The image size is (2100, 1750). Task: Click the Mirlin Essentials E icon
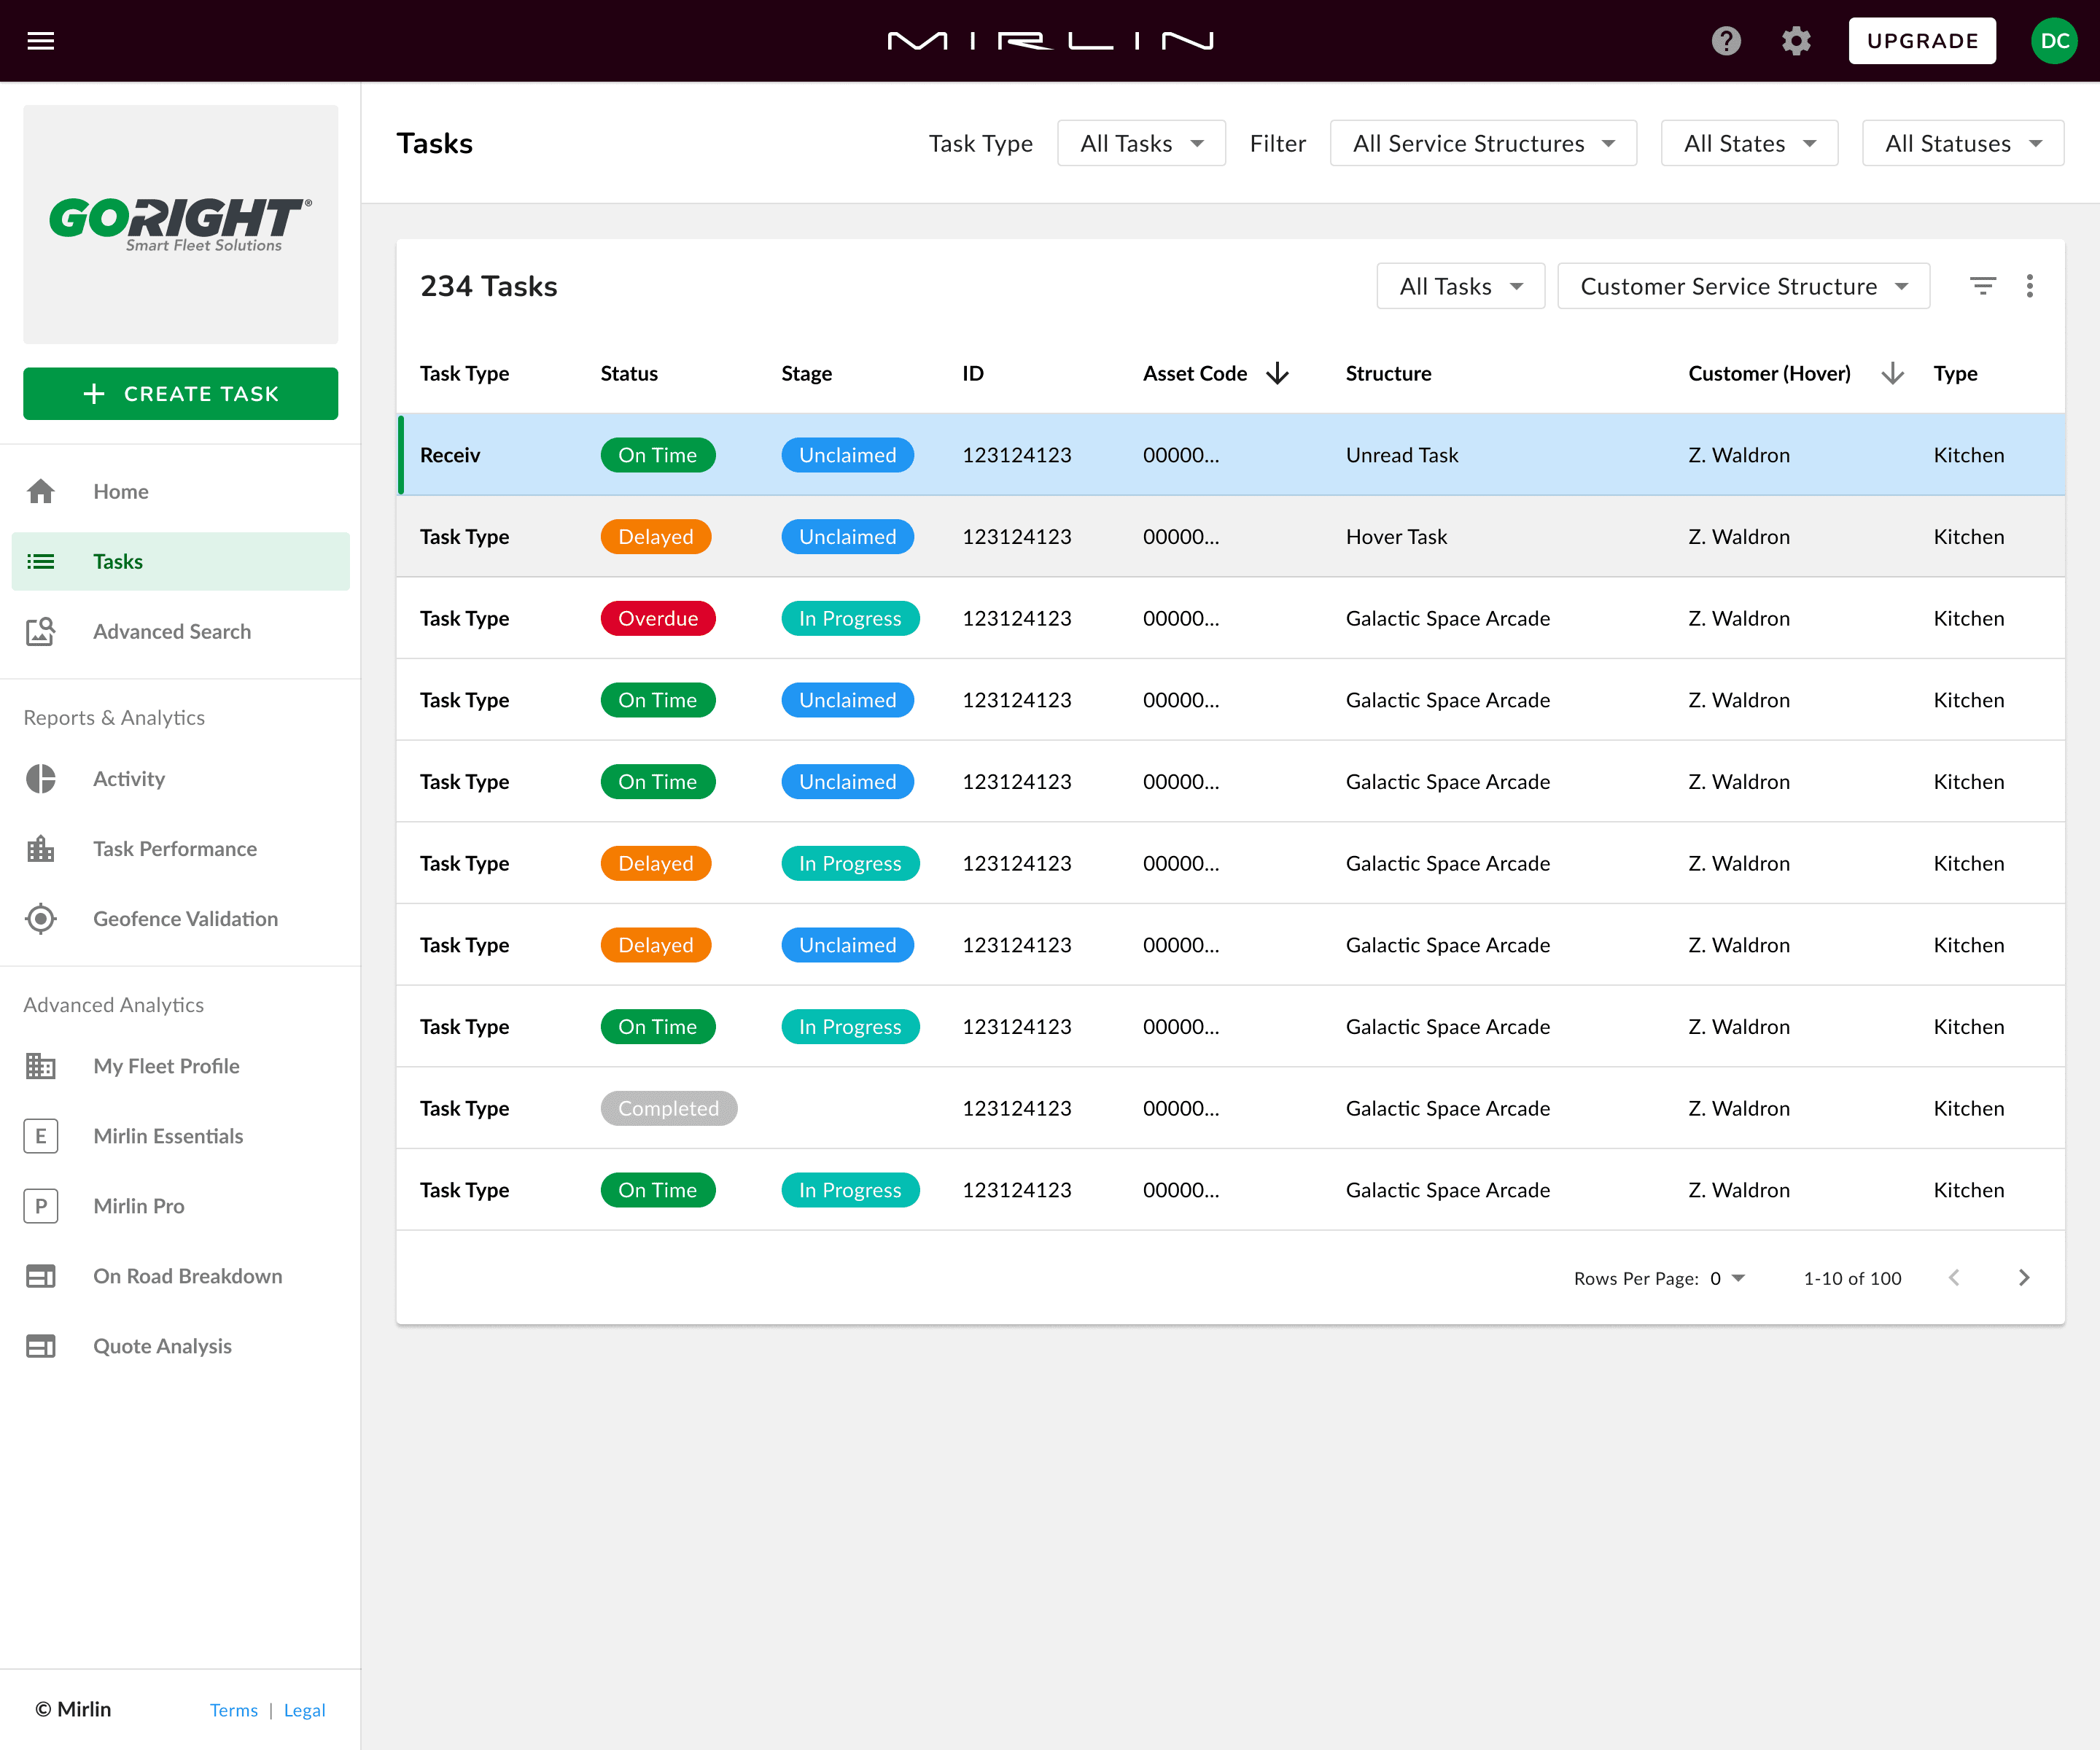(41, 1135)
